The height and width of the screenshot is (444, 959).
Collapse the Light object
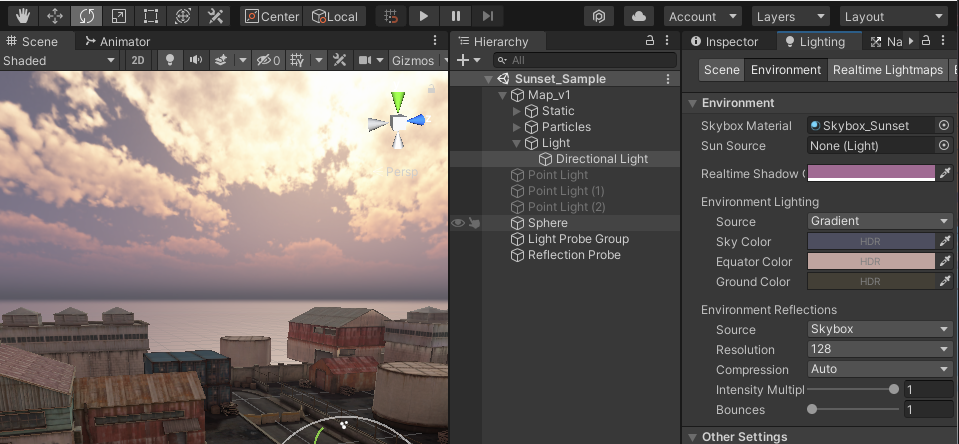[517, 143]
